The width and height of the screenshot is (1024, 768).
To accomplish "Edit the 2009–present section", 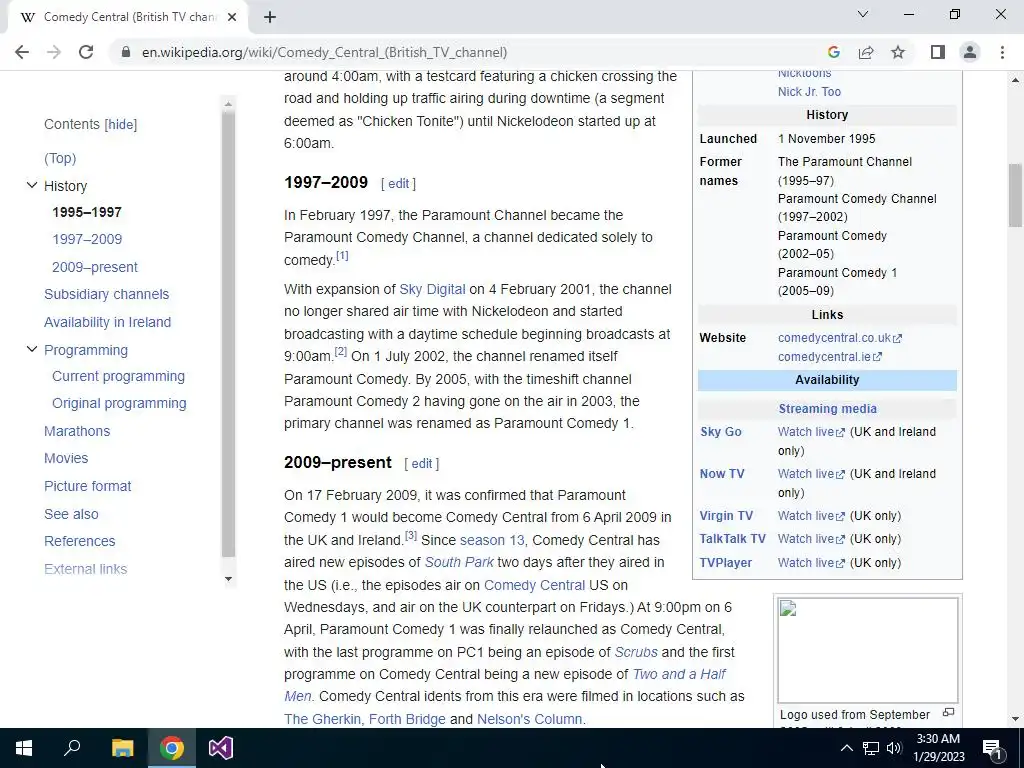I will coord(422,463).
